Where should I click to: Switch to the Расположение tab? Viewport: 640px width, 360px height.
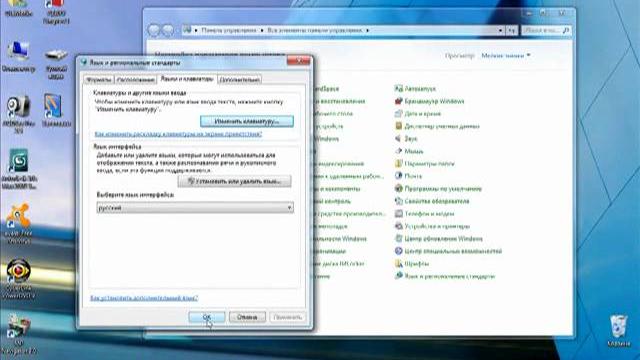136,80
